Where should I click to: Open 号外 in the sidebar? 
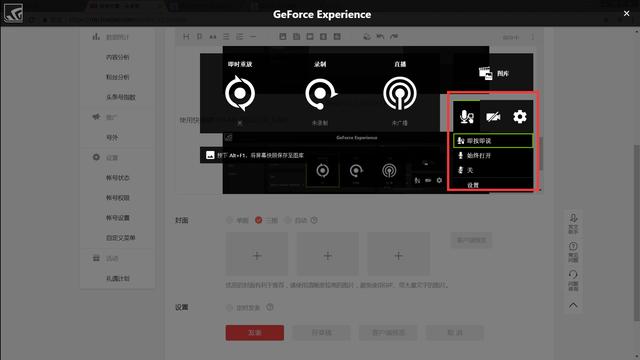112,138
